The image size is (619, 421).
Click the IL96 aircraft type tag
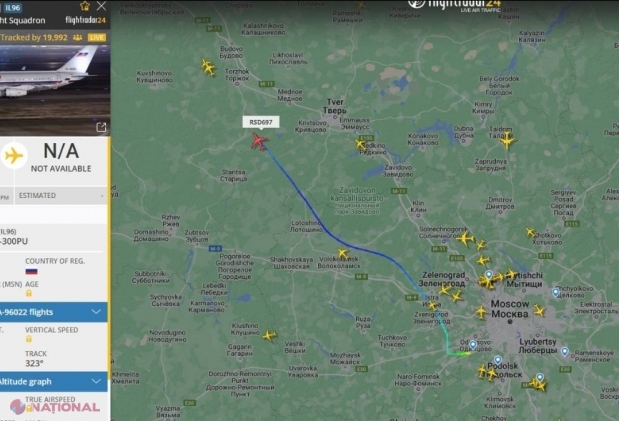pyautogui.click(x=13, y=8)
